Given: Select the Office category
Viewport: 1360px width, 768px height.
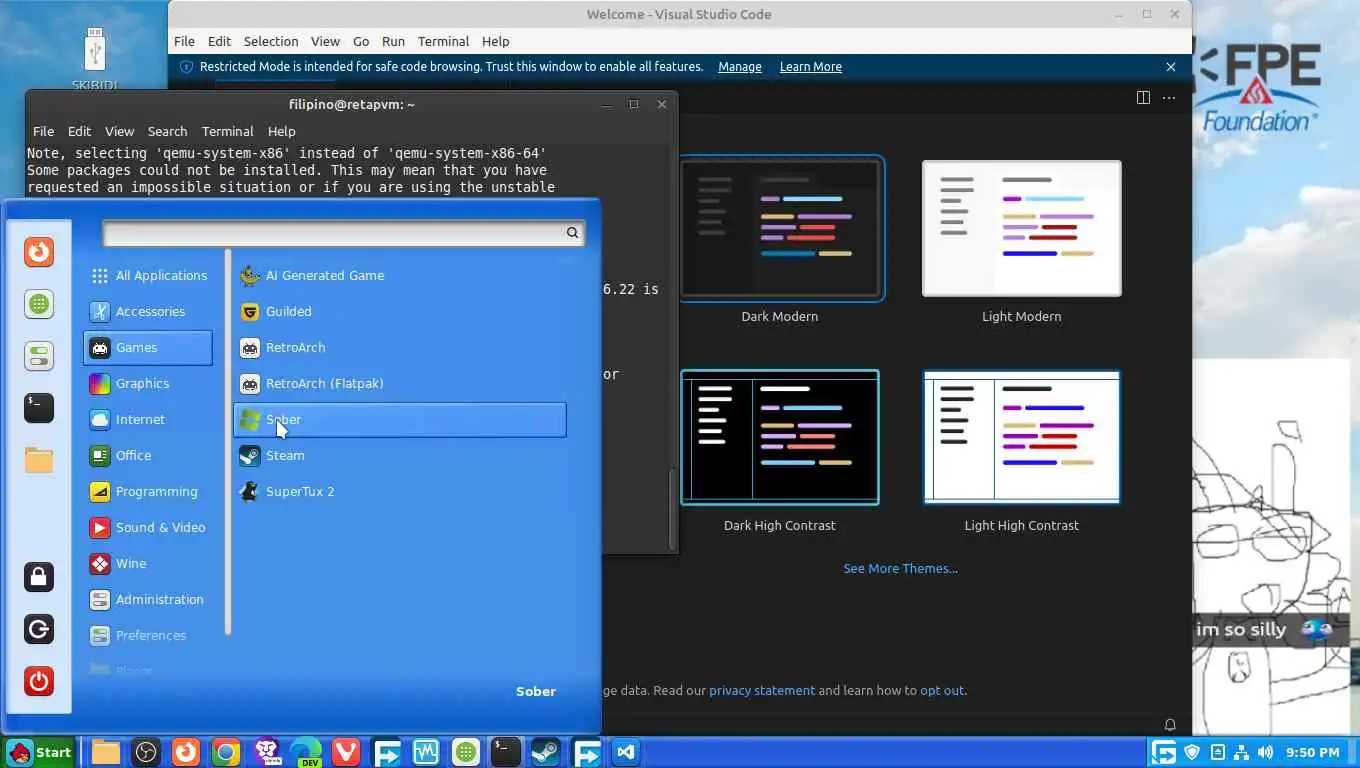Looking at the screenshot, I should 148,456.
